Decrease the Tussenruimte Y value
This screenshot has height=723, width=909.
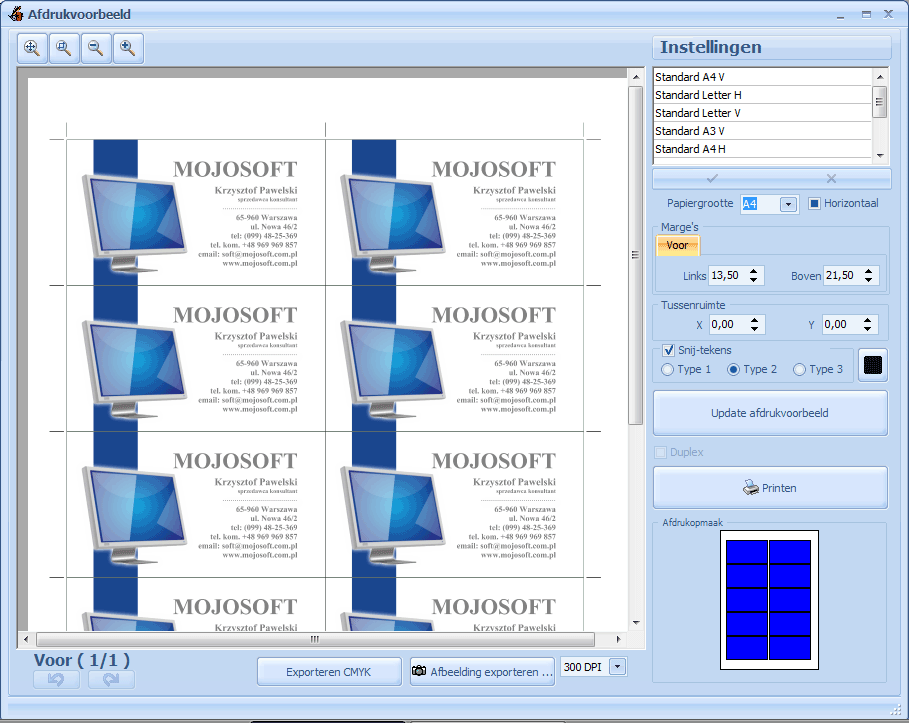click(x=868, y=329)
